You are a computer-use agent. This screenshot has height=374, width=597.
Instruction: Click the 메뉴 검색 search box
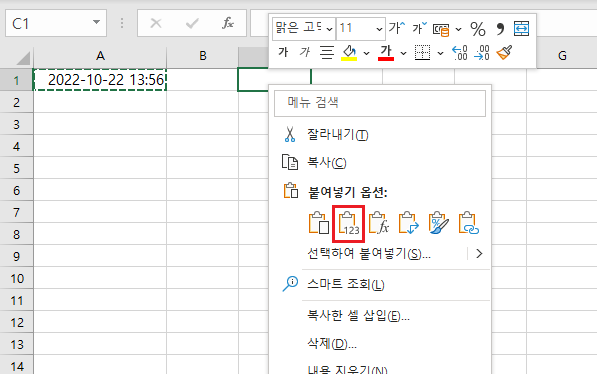click(380, 103)
